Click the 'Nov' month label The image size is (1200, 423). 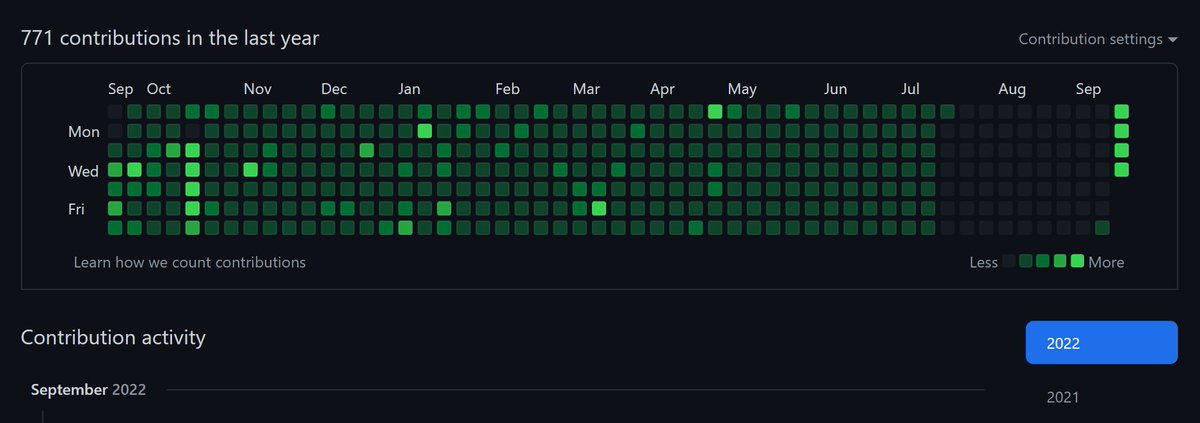(257, 90)
